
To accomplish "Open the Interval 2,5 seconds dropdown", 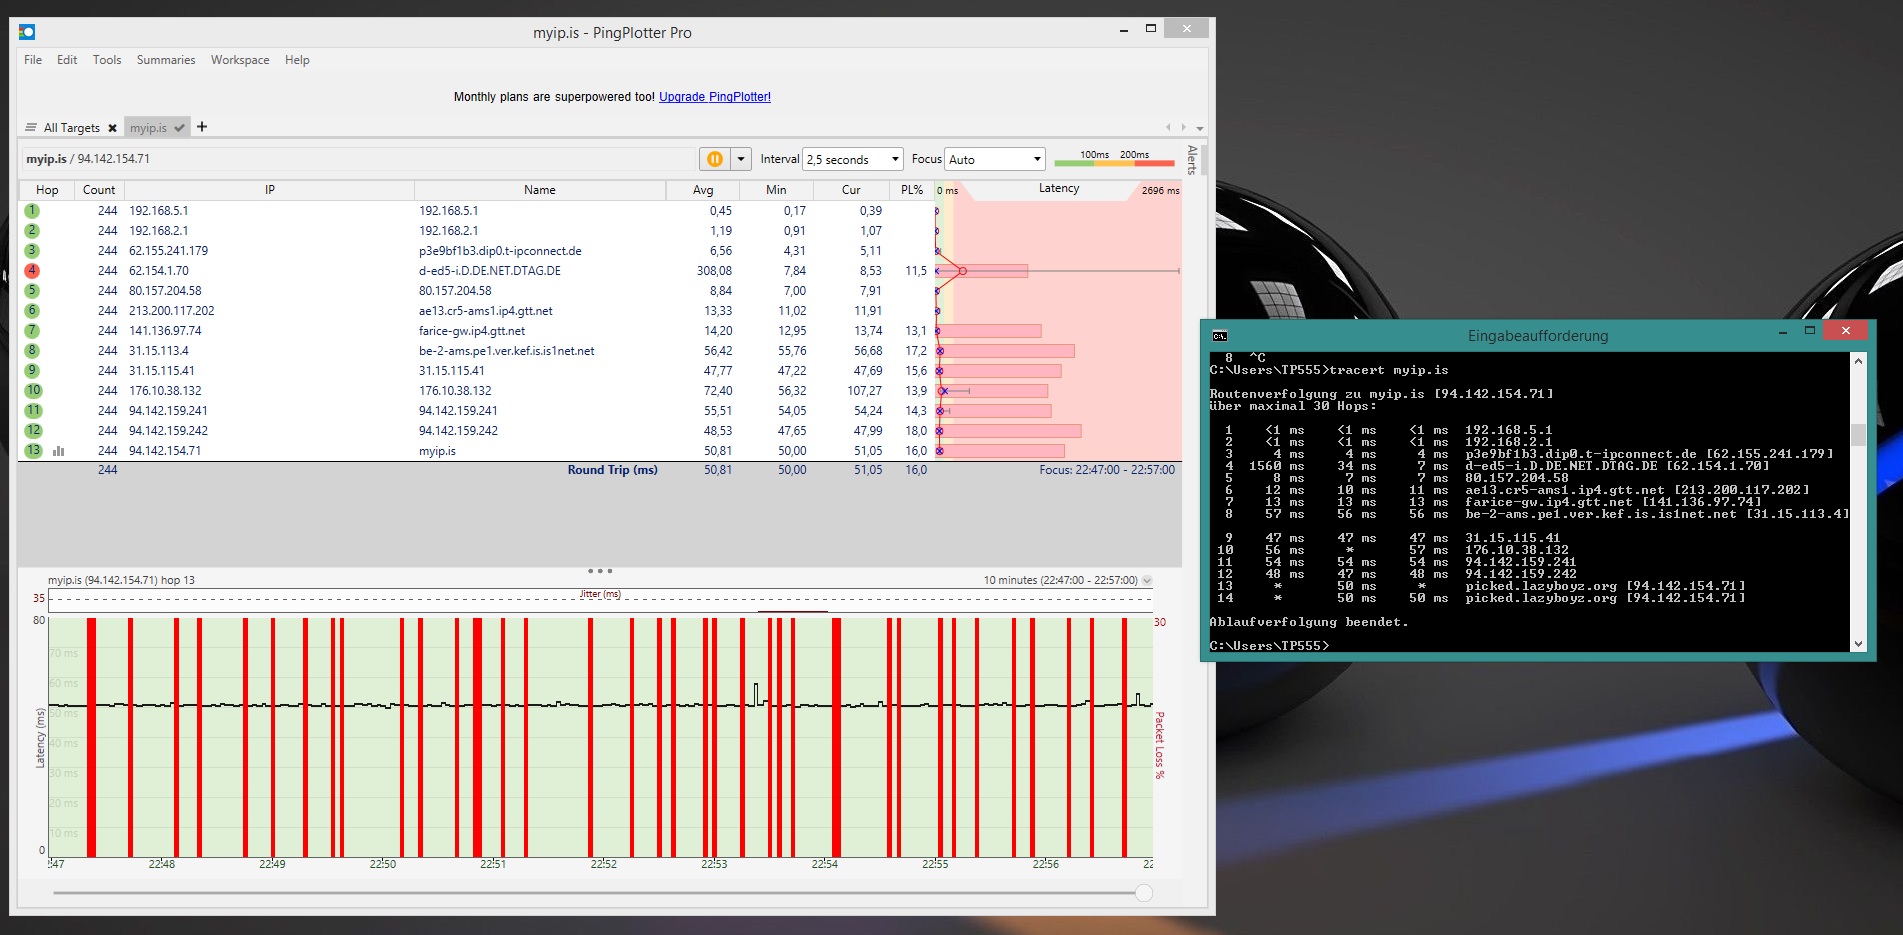I will coord(853,159).
